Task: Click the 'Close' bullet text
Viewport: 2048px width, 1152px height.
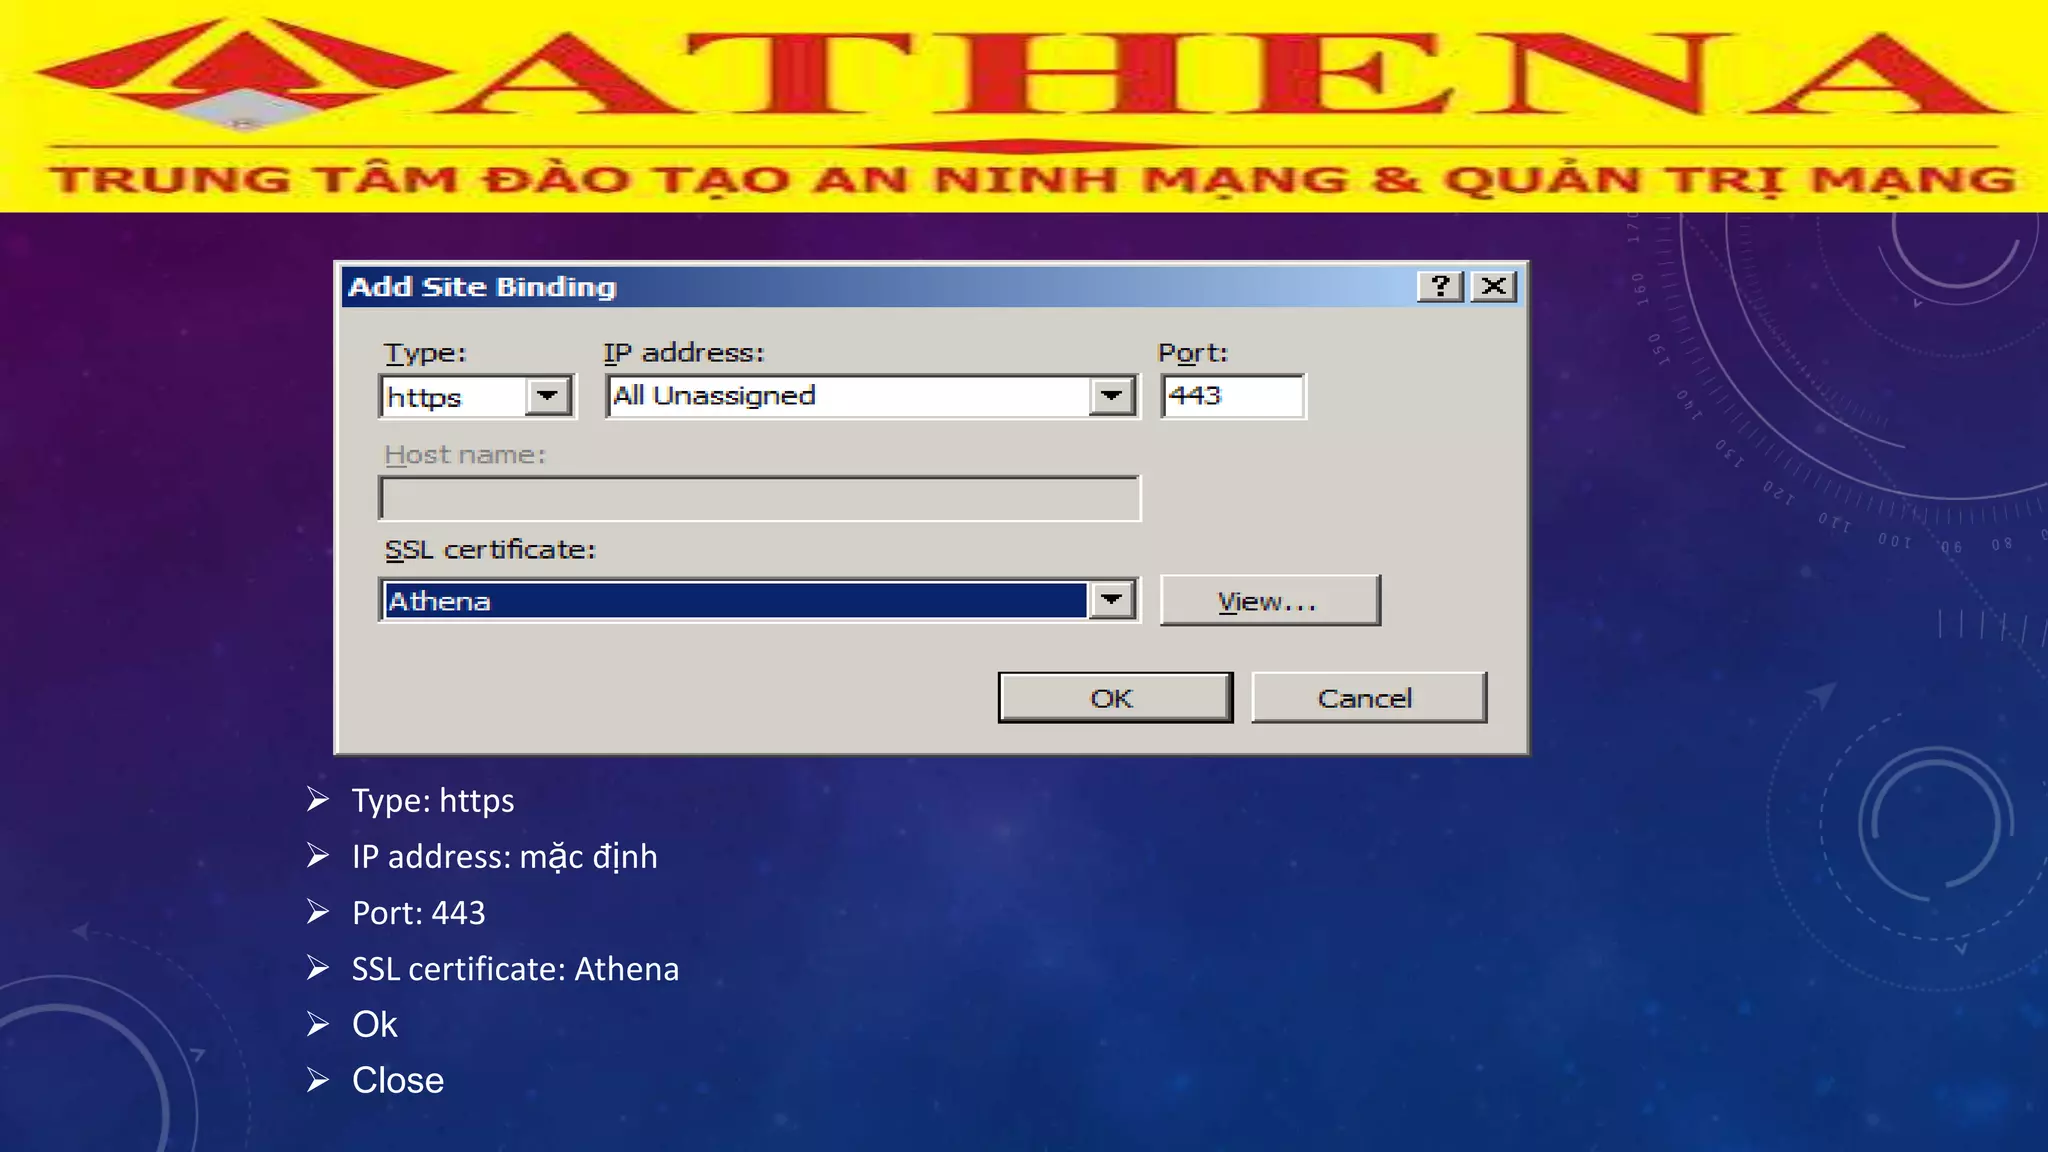Action: click(398, 1081)
